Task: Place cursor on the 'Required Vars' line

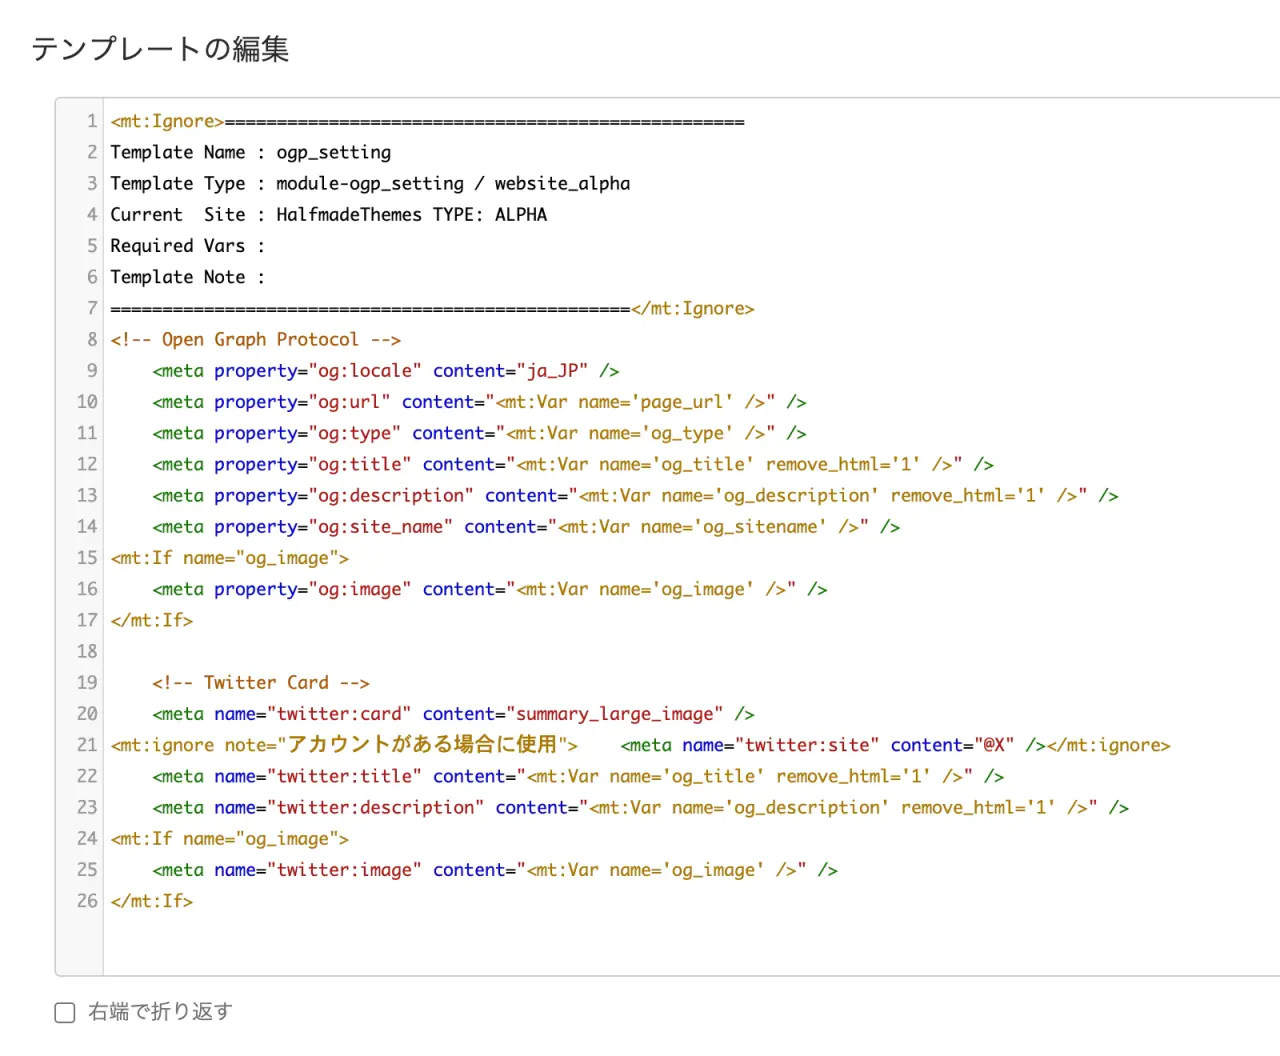Action: [177, 246]
